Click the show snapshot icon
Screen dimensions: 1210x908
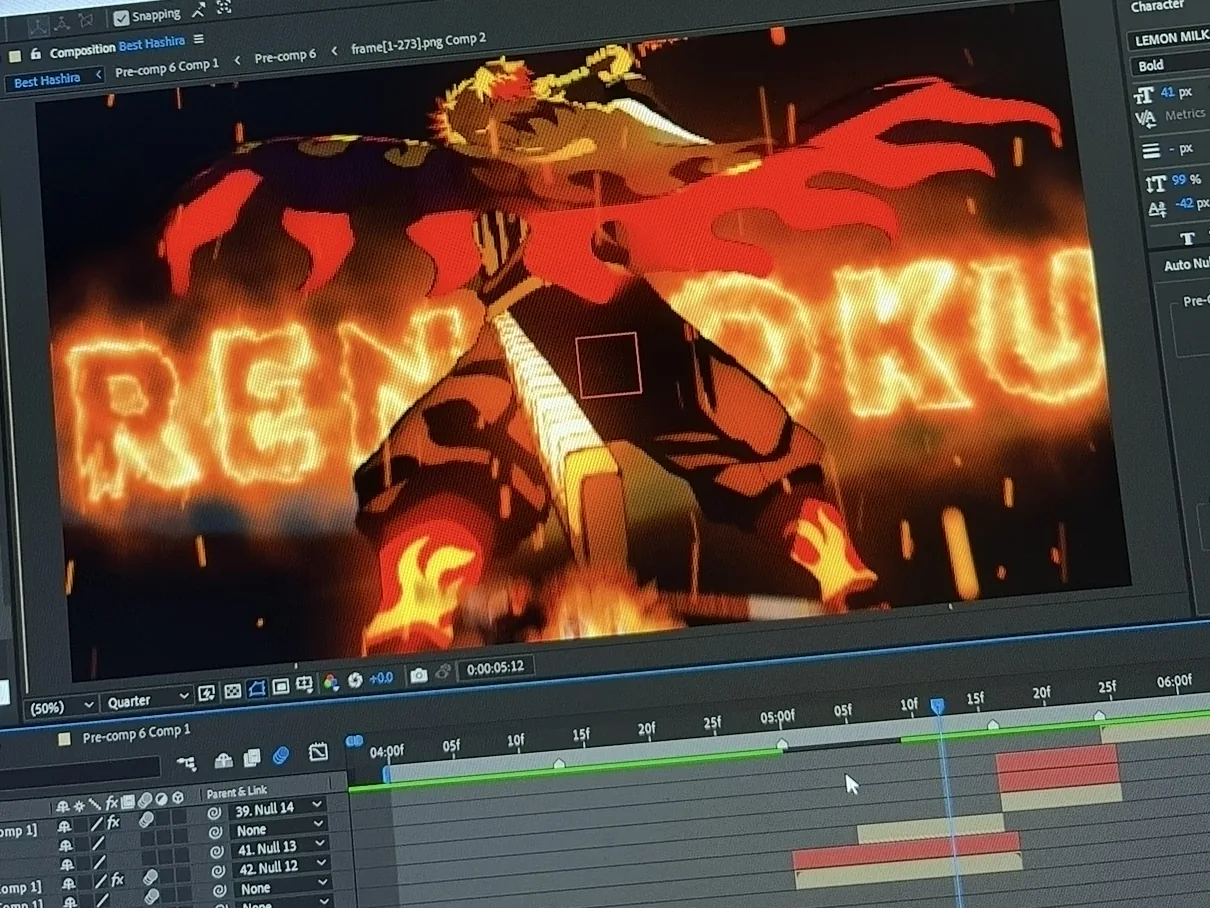click(443, 672)
